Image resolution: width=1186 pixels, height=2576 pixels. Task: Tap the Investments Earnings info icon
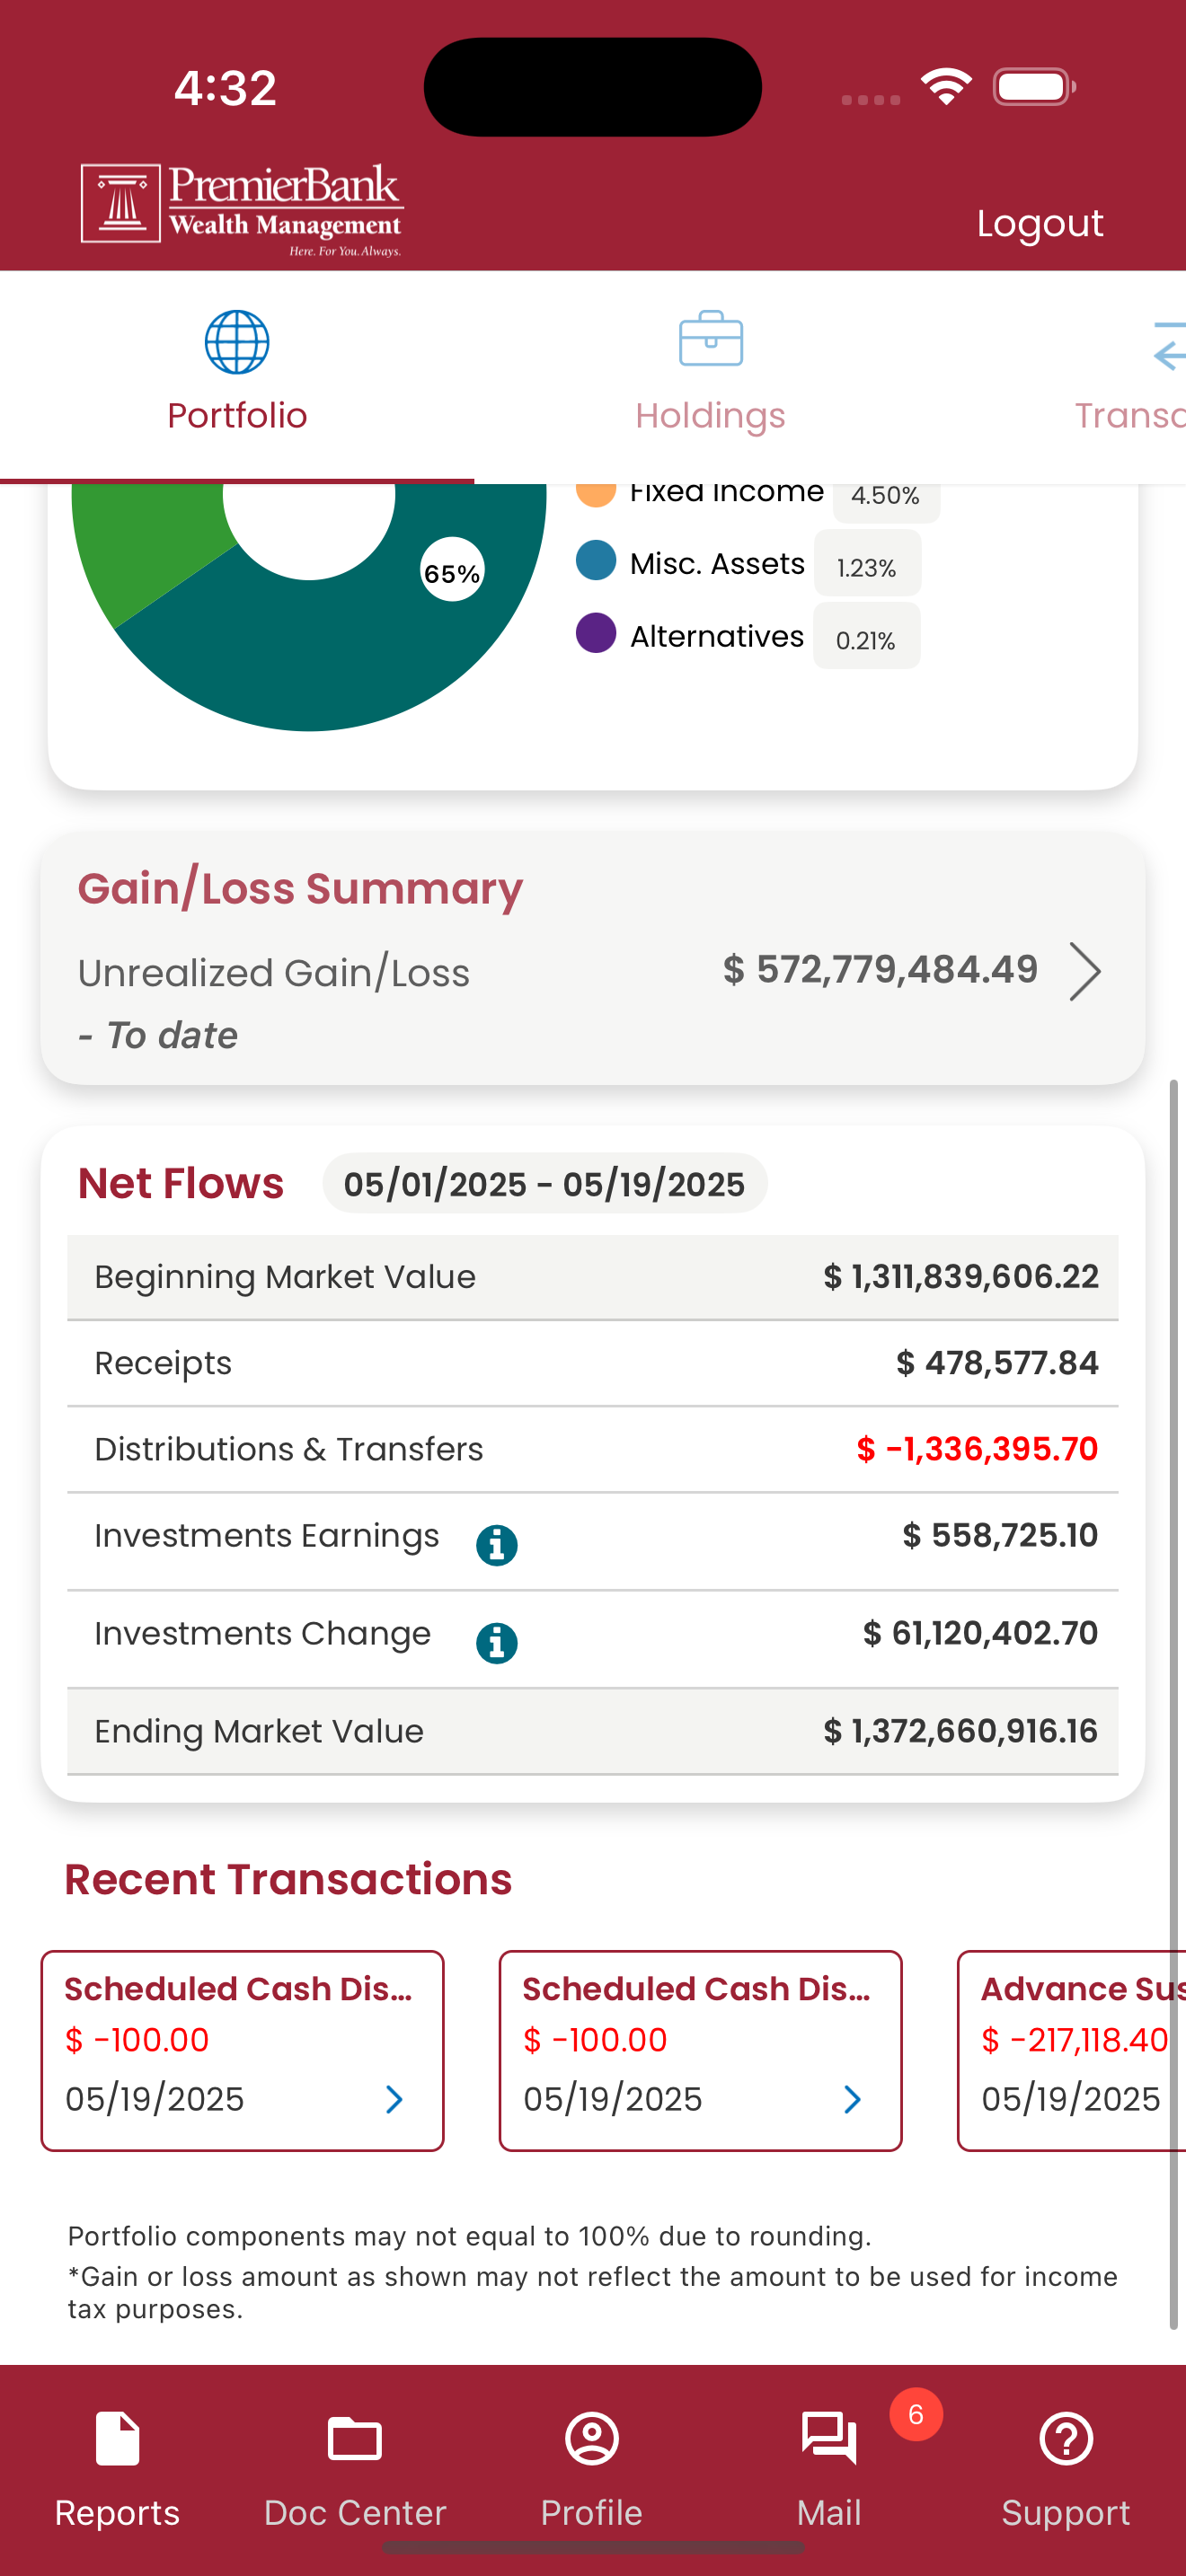497,1545
